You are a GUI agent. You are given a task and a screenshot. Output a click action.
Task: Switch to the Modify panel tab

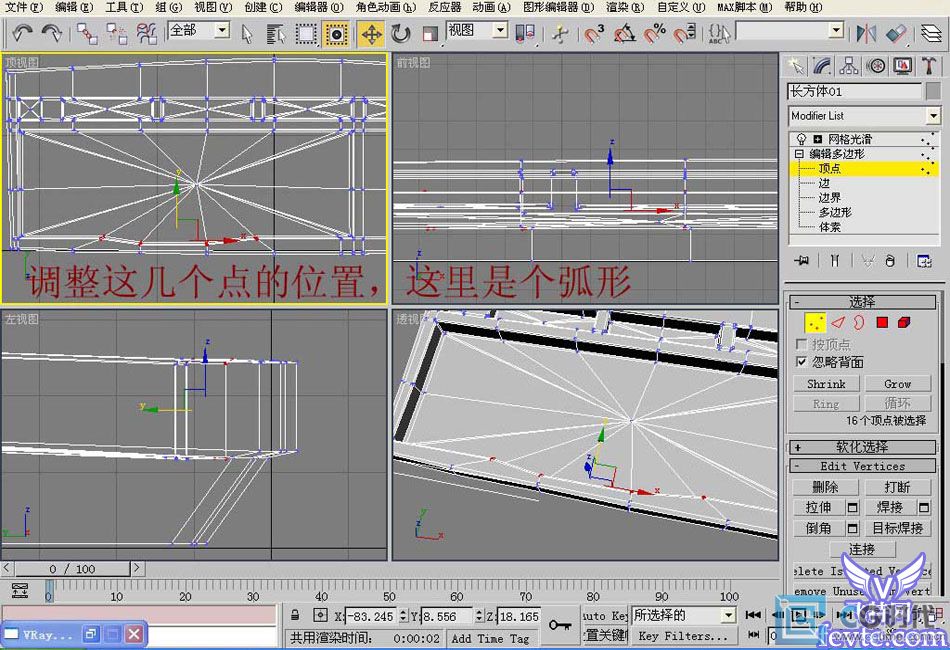tap(822, 65)
